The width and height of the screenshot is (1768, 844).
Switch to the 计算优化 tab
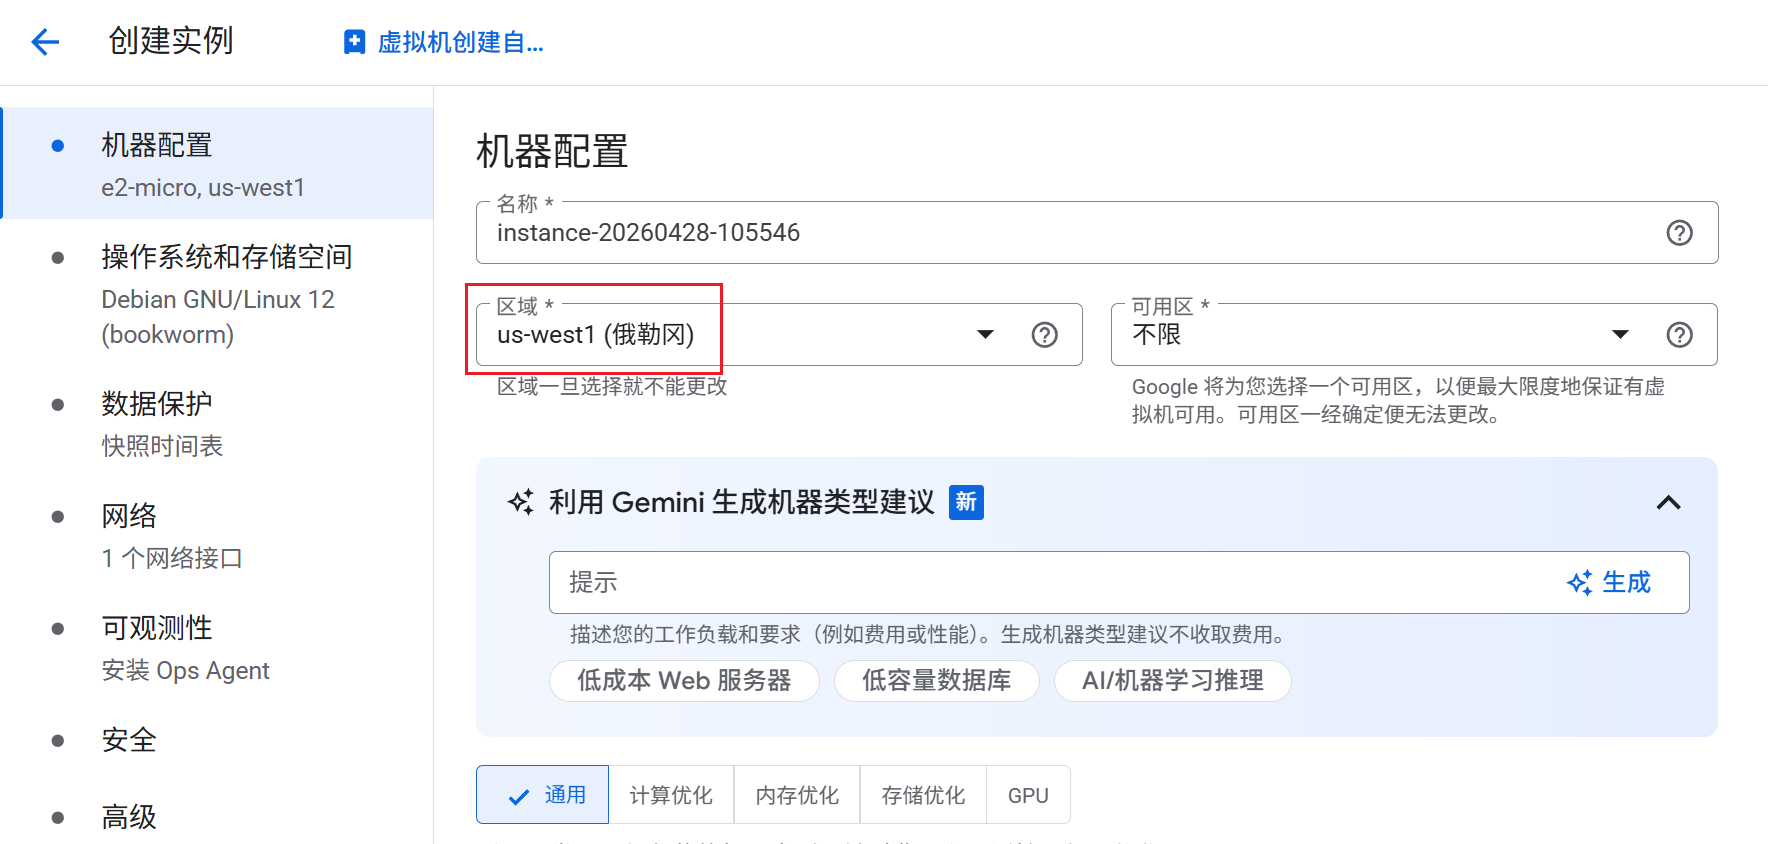click(671, 795)
